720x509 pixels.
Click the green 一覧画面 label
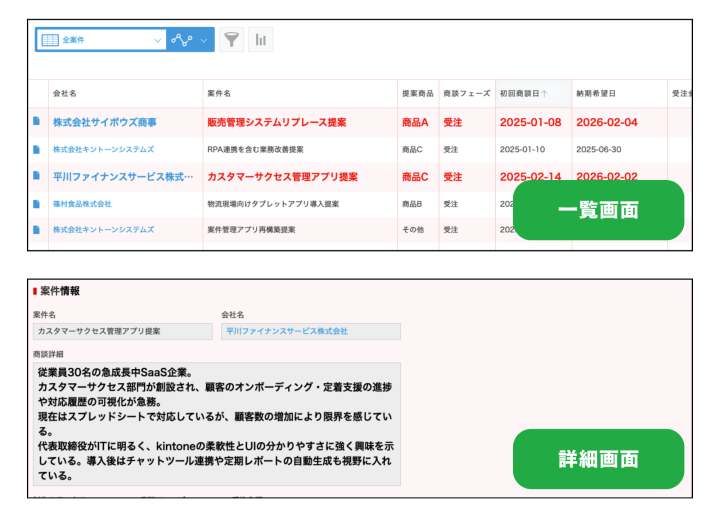pos(598,210)
